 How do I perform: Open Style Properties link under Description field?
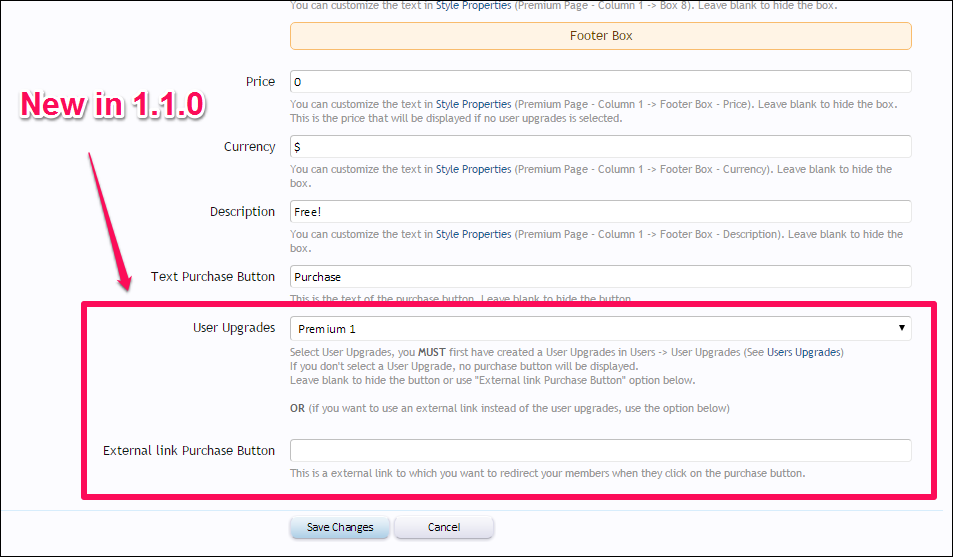pos(473,235)
